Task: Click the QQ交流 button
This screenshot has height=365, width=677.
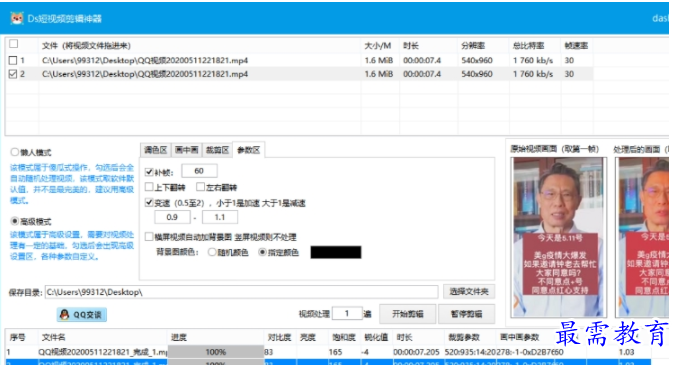Action: tap(82, 314)
